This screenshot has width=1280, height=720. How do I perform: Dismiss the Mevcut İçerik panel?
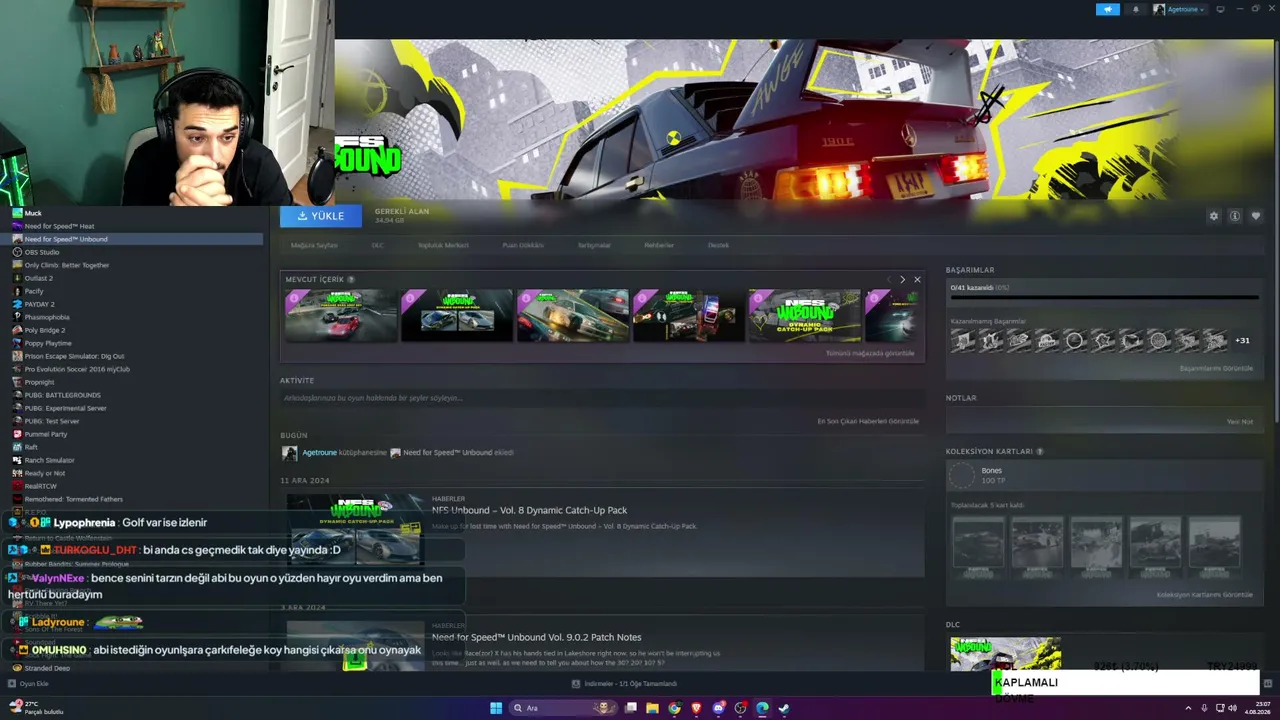pyautogui.click(x=917, y=279)
